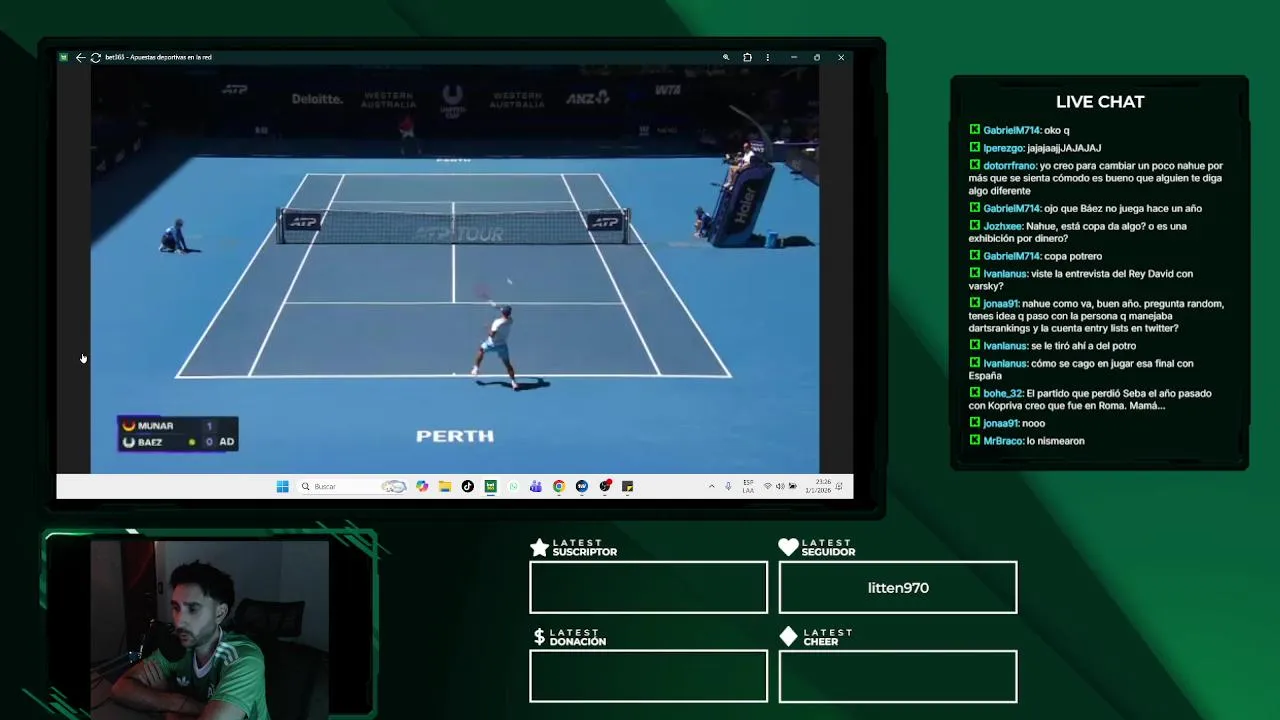
Task: Select Ivanlanus message about final con España
Action: (1081, 370)
